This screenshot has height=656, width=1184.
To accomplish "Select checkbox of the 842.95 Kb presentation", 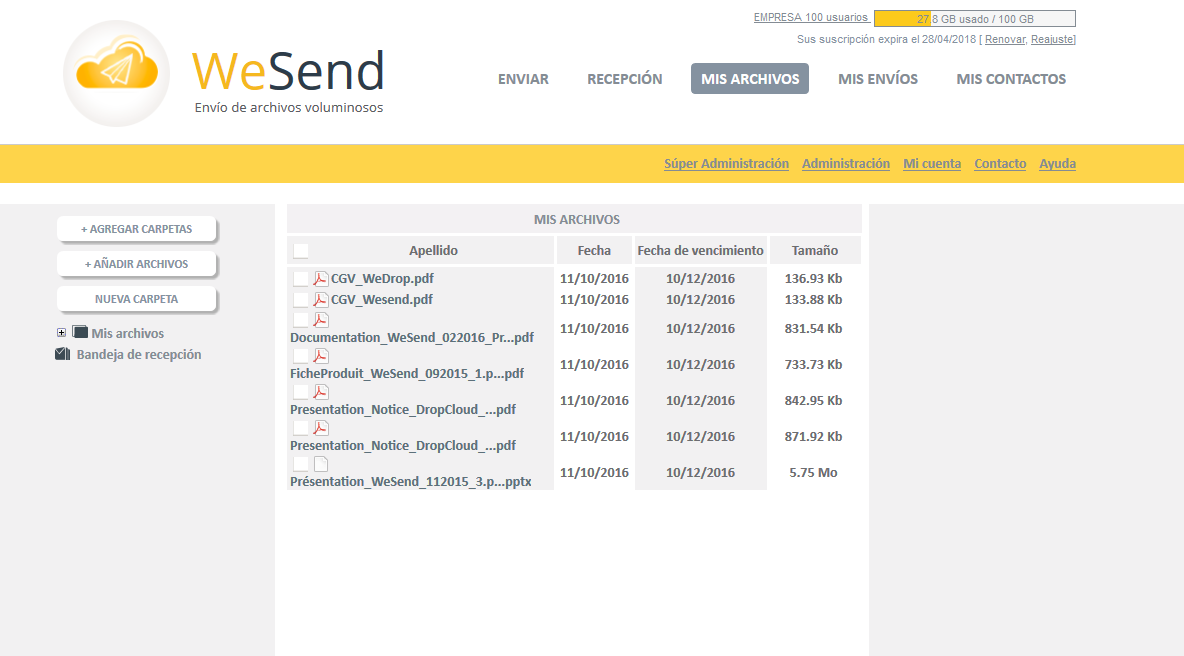I will click(x=301, y=392).
